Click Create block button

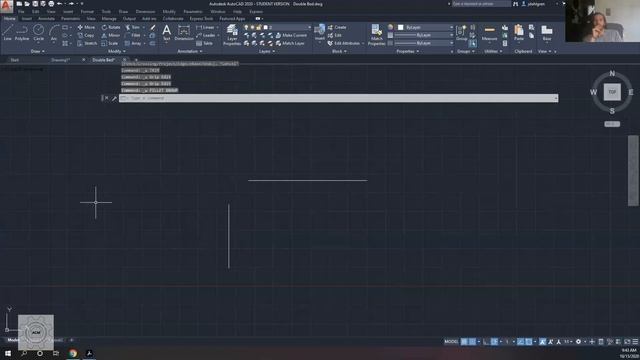pos(337,27)
